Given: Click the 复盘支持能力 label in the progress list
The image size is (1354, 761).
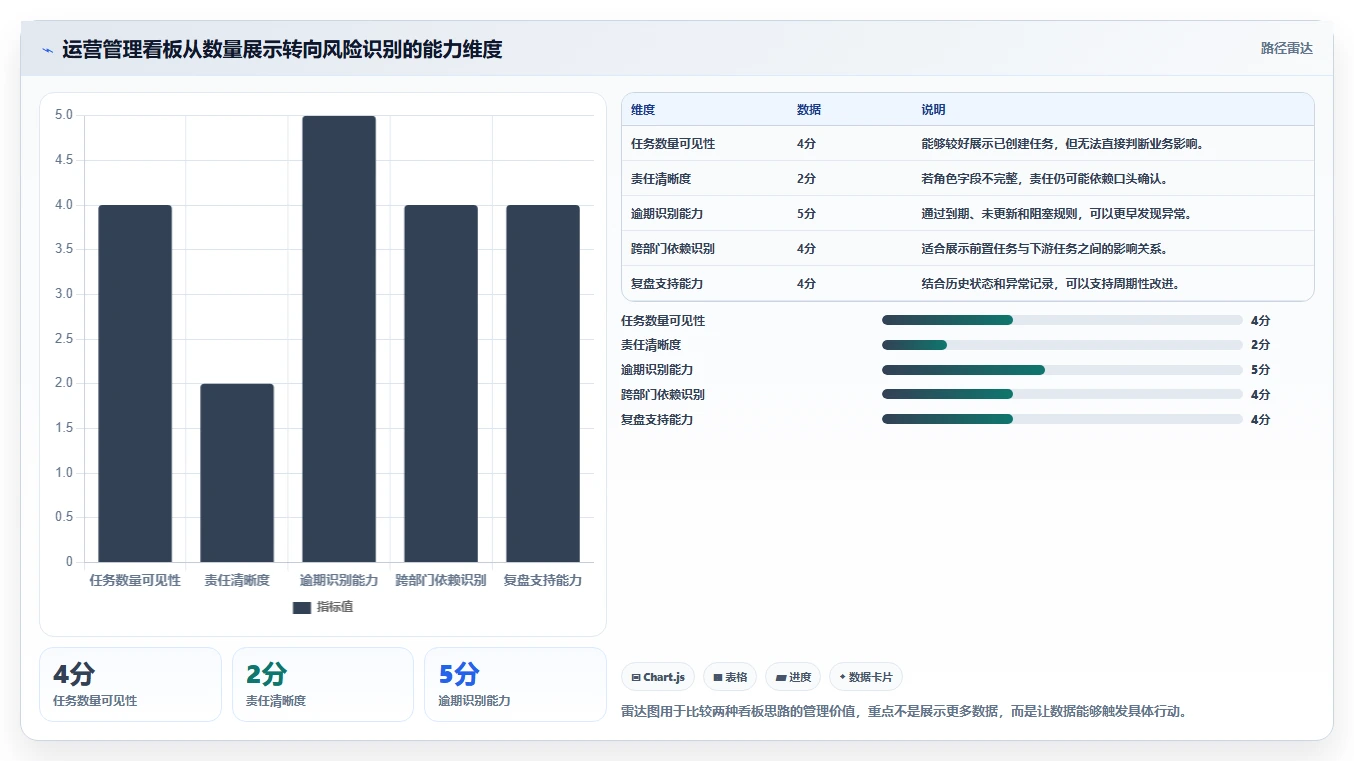Looking at the screenshot, I should click(x=657, y=420).
